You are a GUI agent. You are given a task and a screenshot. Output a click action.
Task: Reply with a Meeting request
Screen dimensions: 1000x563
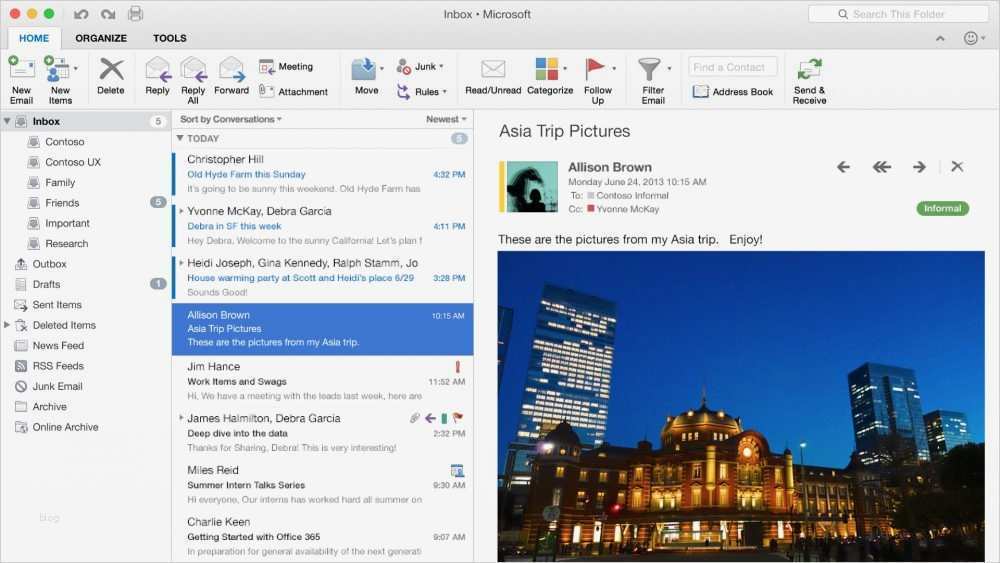point(286,66)
